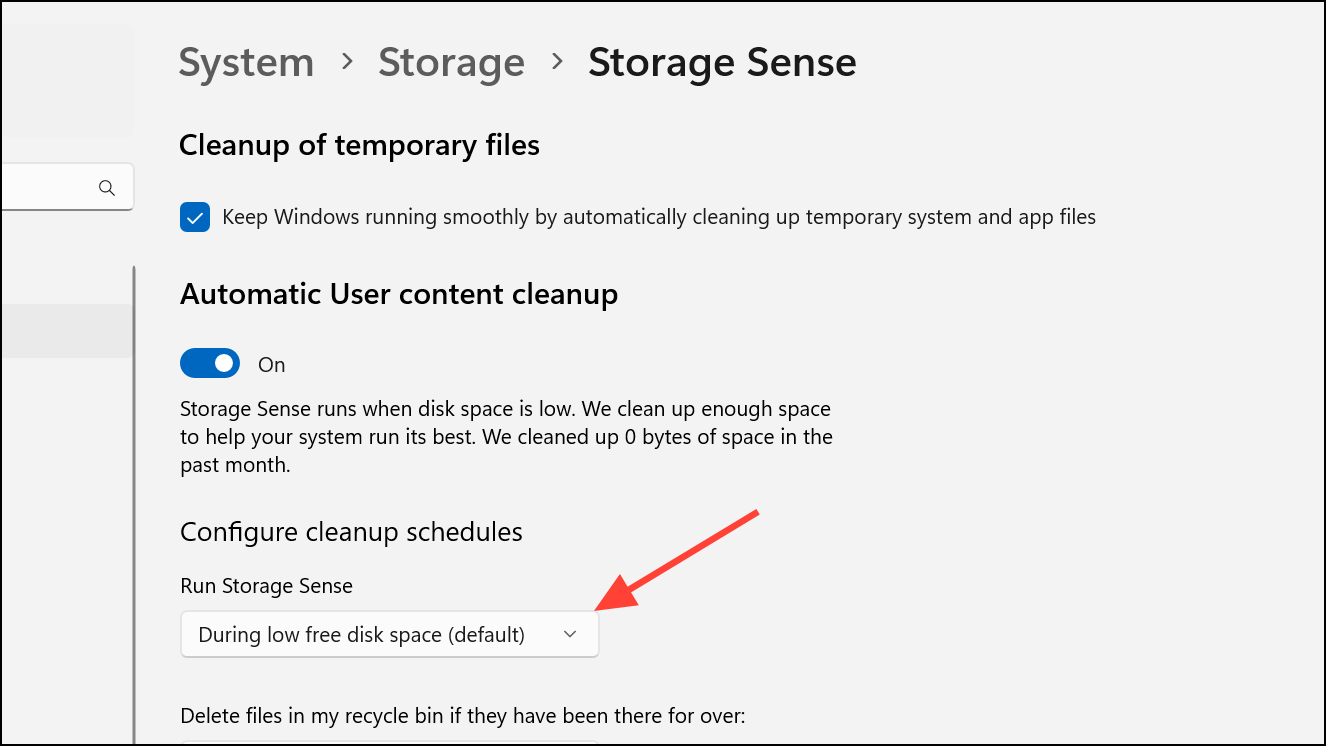1326x746 pixels.
Task: Click the chevron between System and Storage
Action: [x=347, y=62]
